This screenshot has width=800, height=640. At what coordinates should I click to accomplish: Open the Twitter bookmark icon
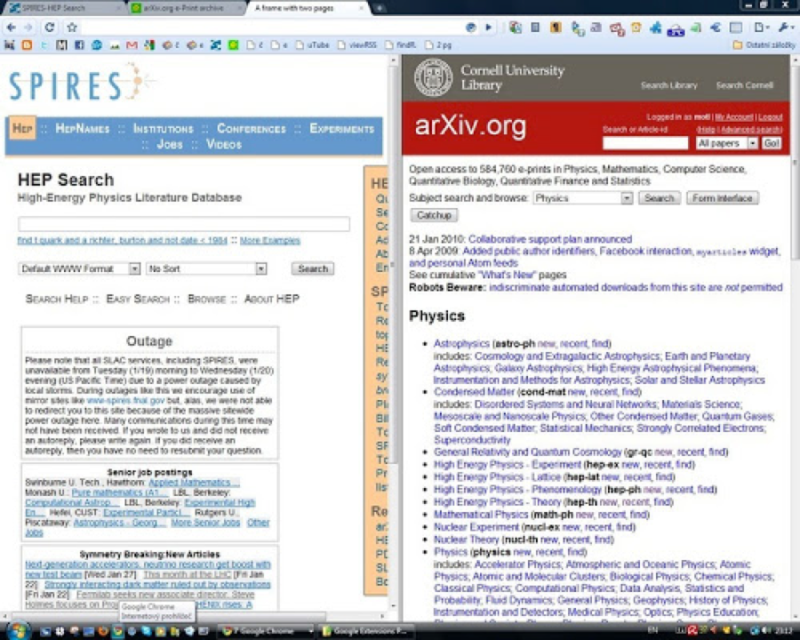pyautogui.click(x=44, y=45)
